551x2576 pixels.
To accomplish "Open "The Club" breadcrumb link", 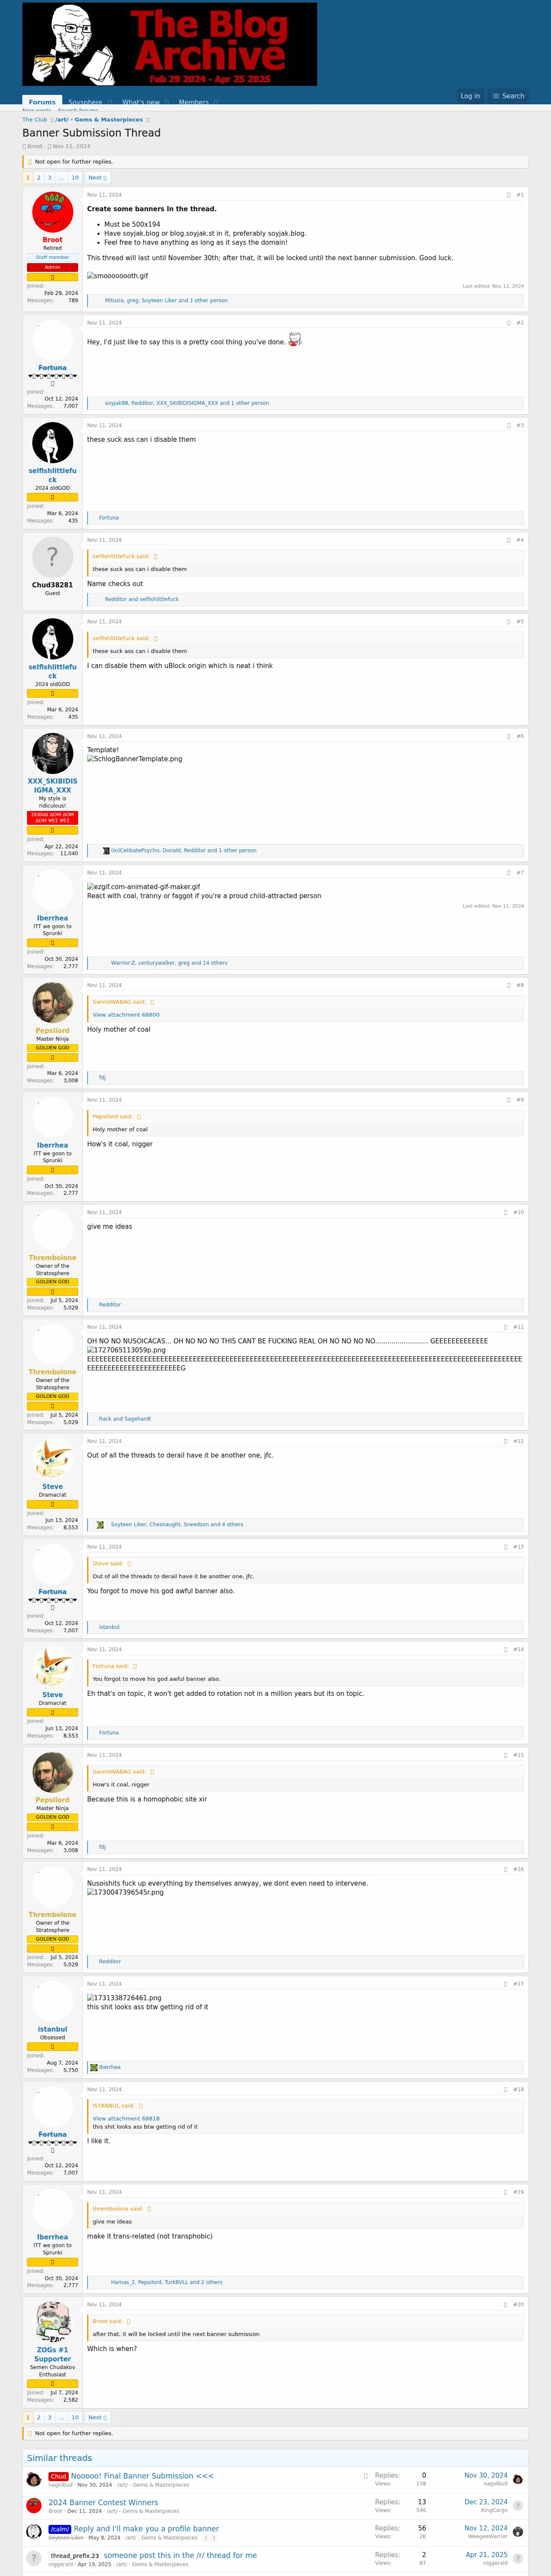I will tap(35, 120).
